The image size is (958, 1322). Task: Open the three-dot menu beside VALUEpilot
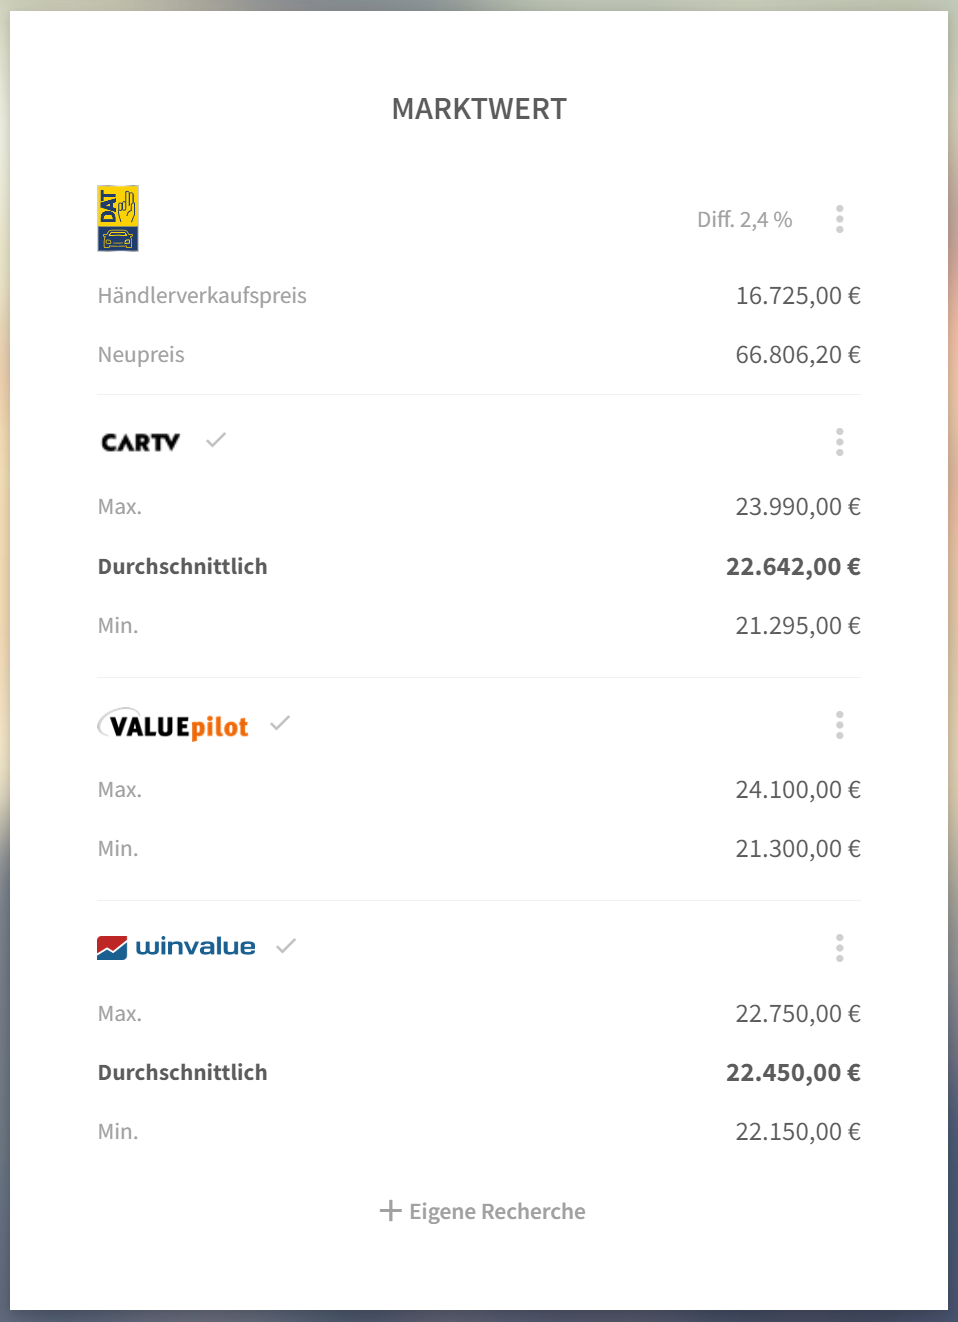[x=840, y=725]
